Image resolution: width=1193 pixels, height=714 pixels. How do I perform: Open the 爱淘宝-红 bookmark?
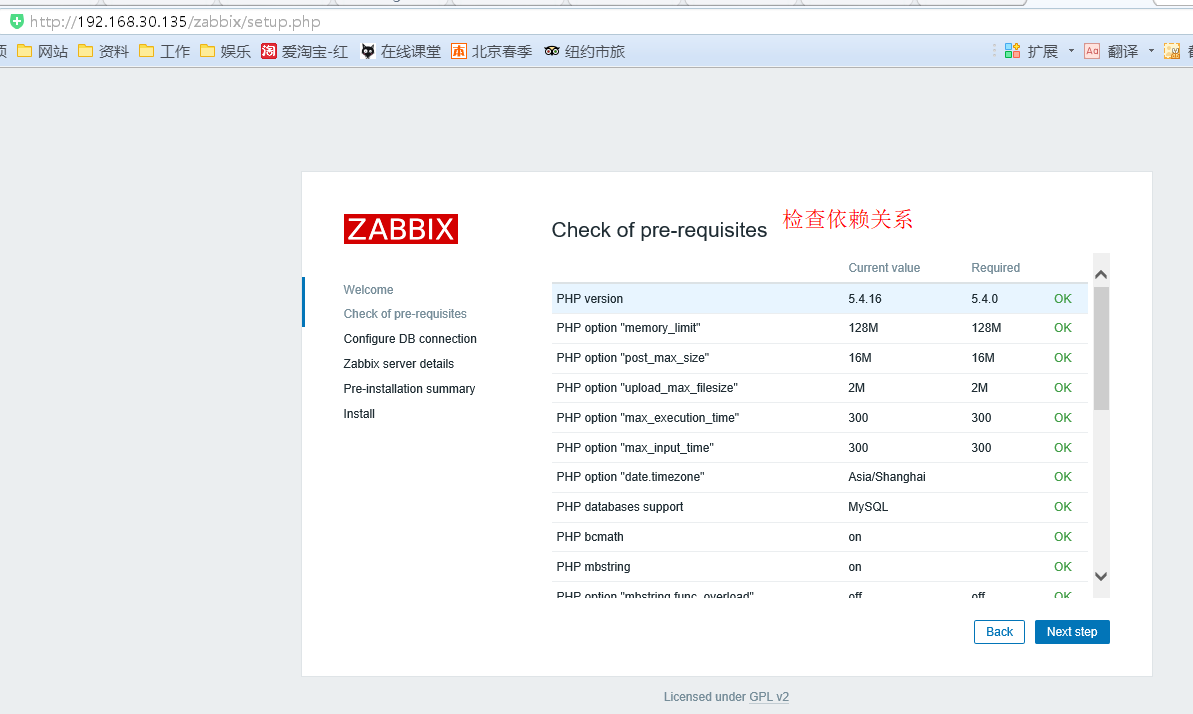click(304, 51)
